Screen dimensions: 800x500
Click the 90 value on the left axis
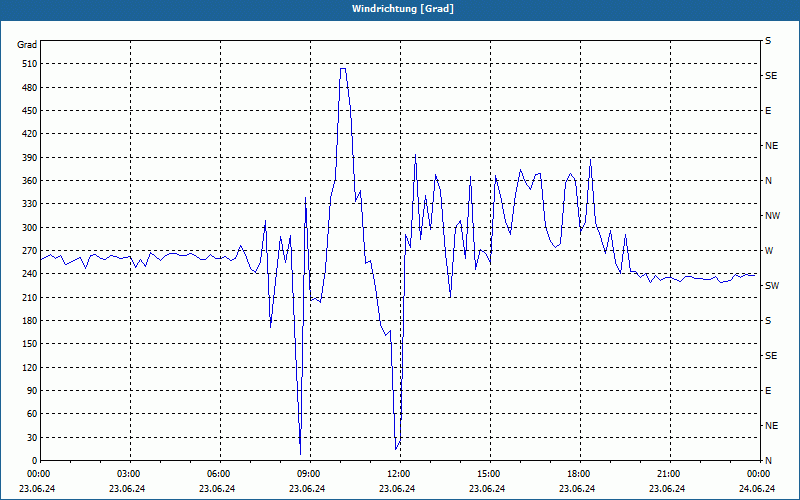point(32,391)
